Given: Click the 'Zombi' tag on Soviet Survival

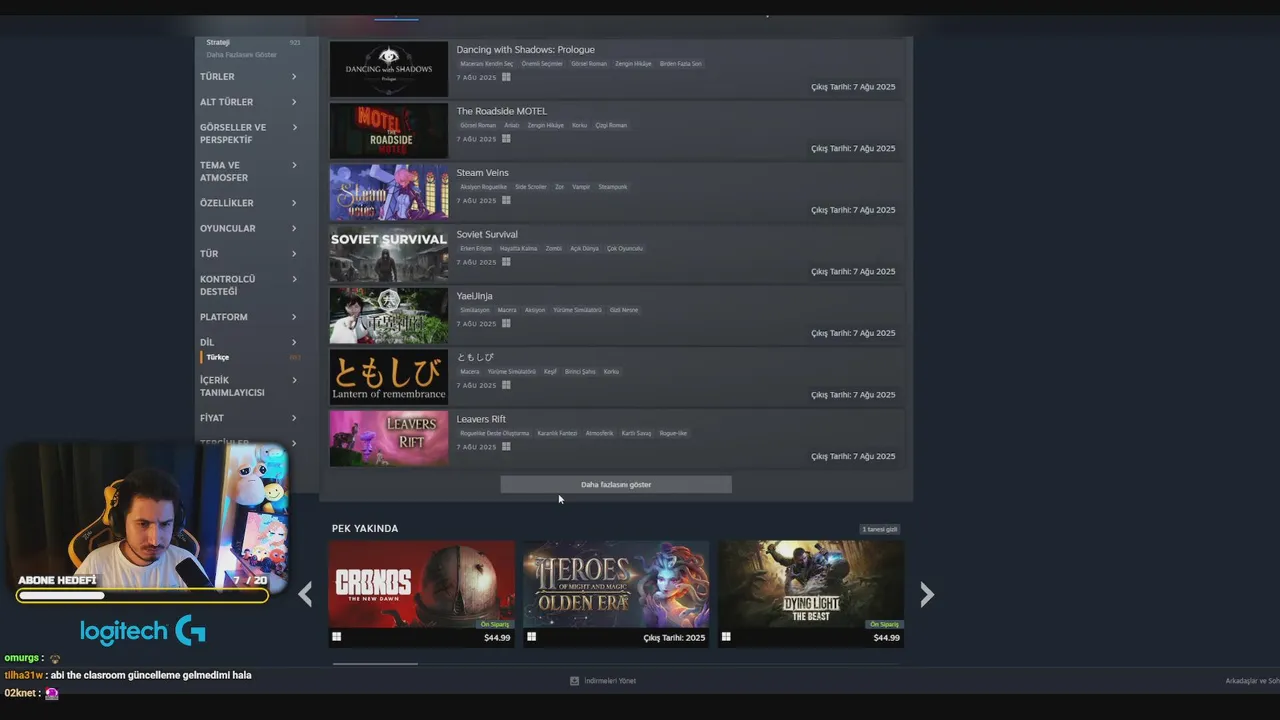Looking at the screenshot, I should [553, 248].
